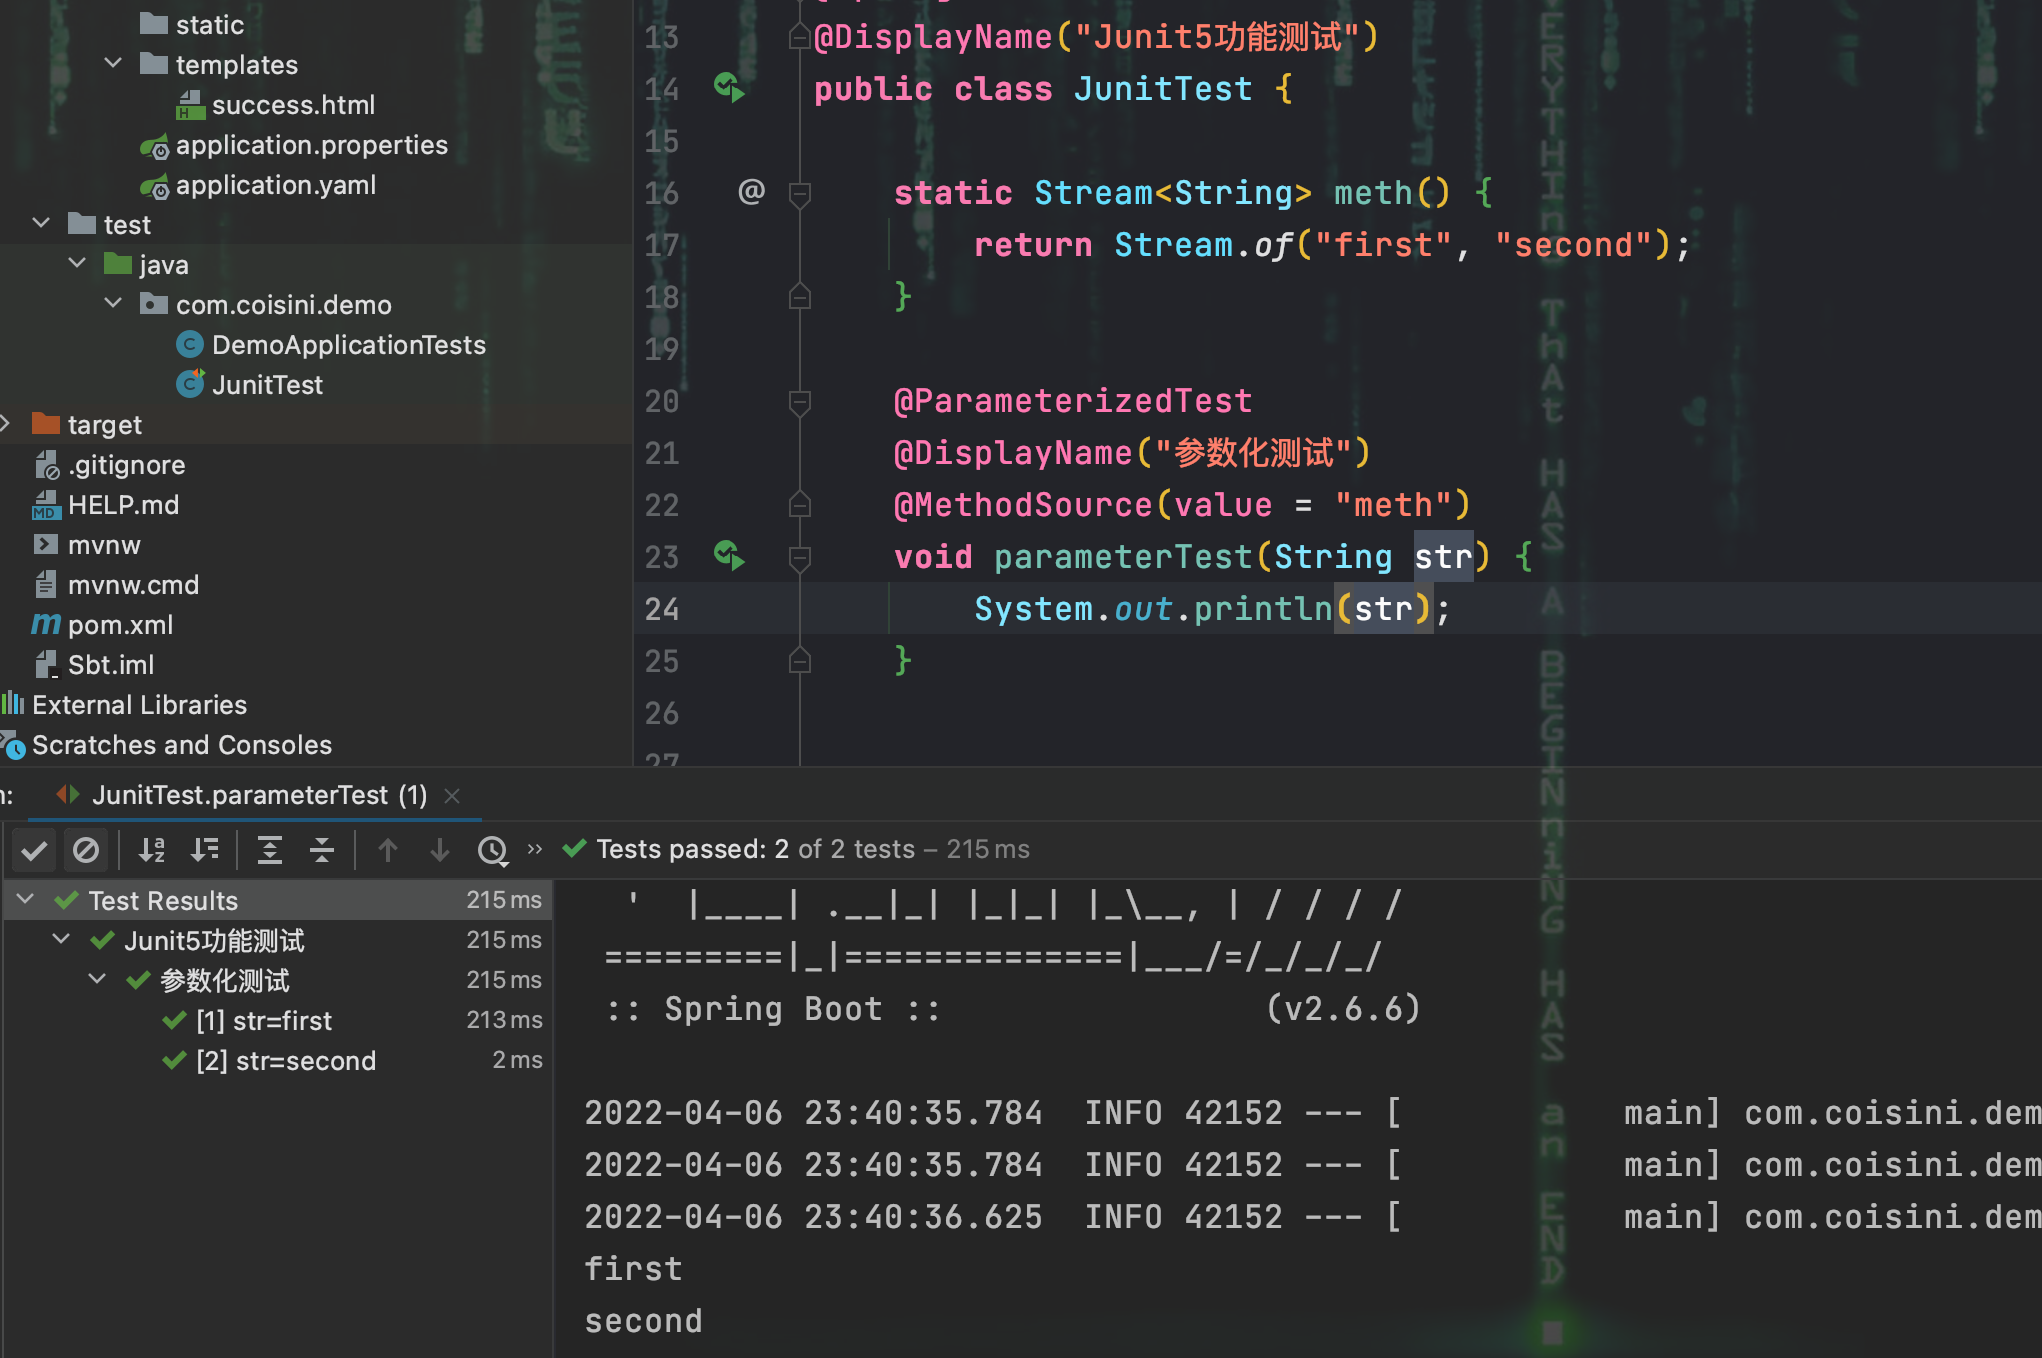Click 'first' output line in console
Screen dimensions: 2042x1358
[x=633, y=1269]
